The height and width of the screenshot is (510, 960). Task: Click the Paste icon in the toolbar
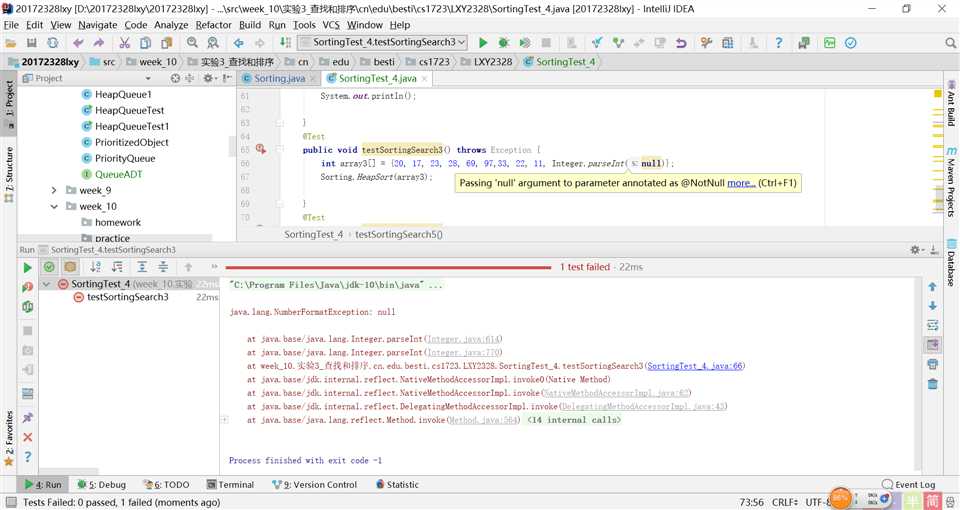167,42
